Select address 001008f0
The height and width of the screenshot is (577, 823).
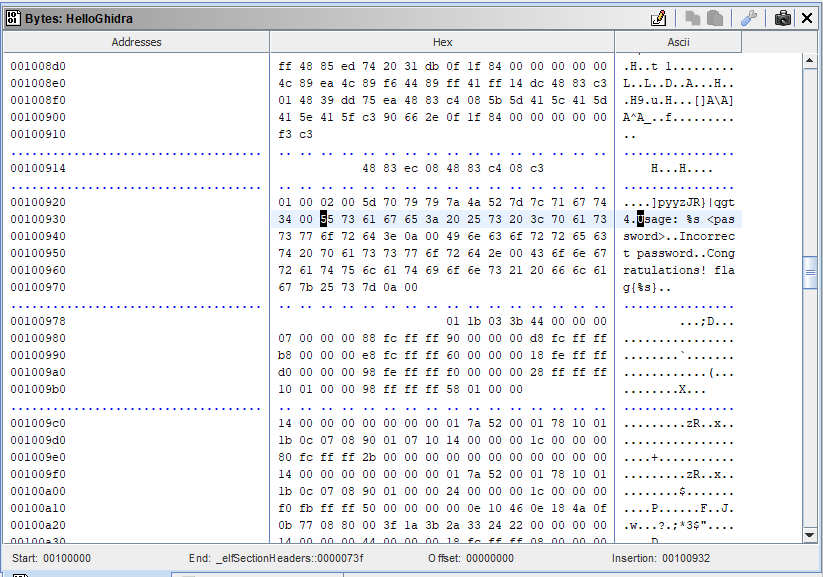(38, 100)
